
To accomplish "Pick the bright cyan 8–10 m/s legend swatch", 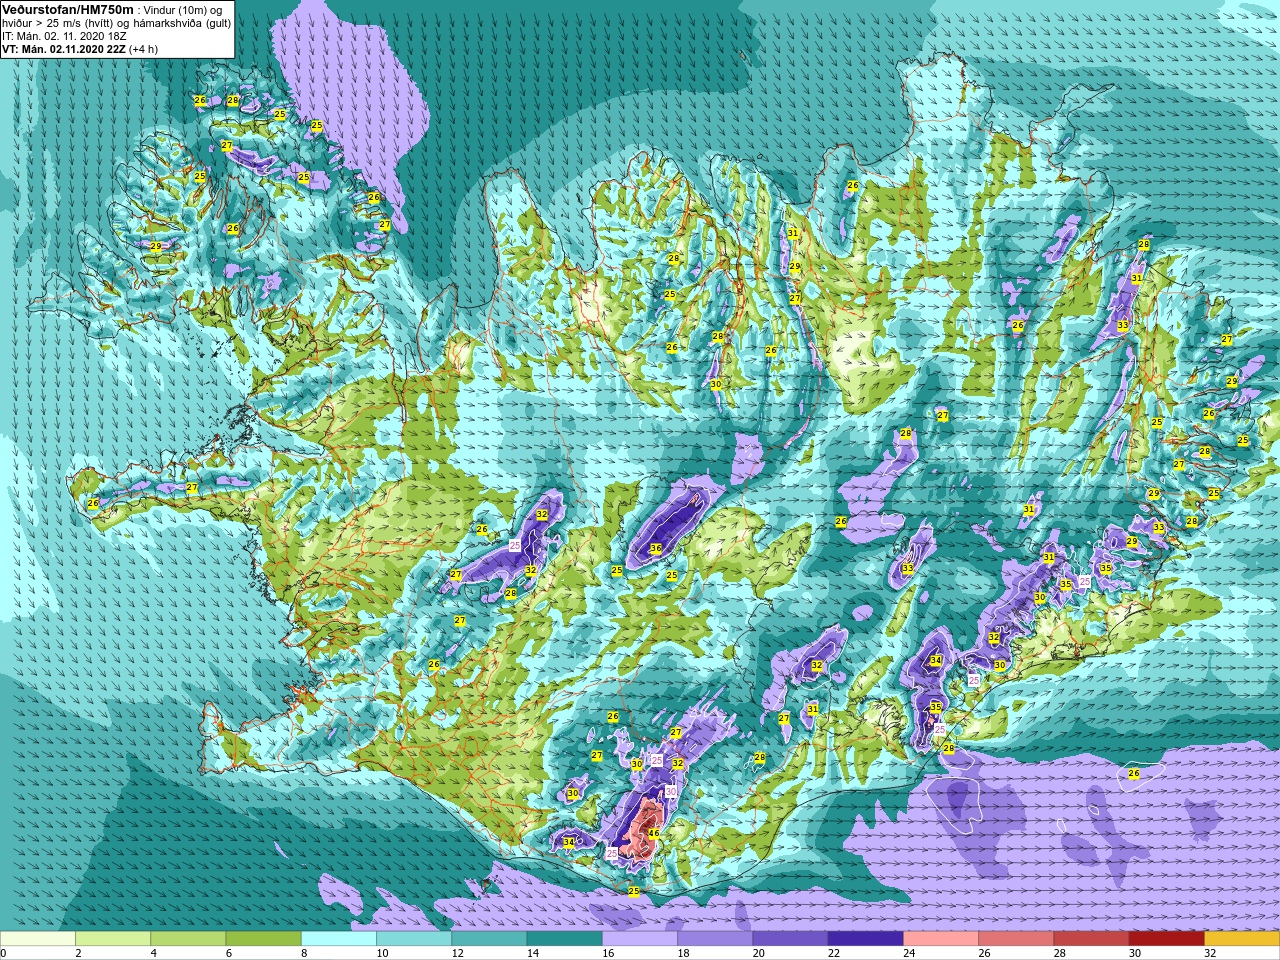I will 339,939.
